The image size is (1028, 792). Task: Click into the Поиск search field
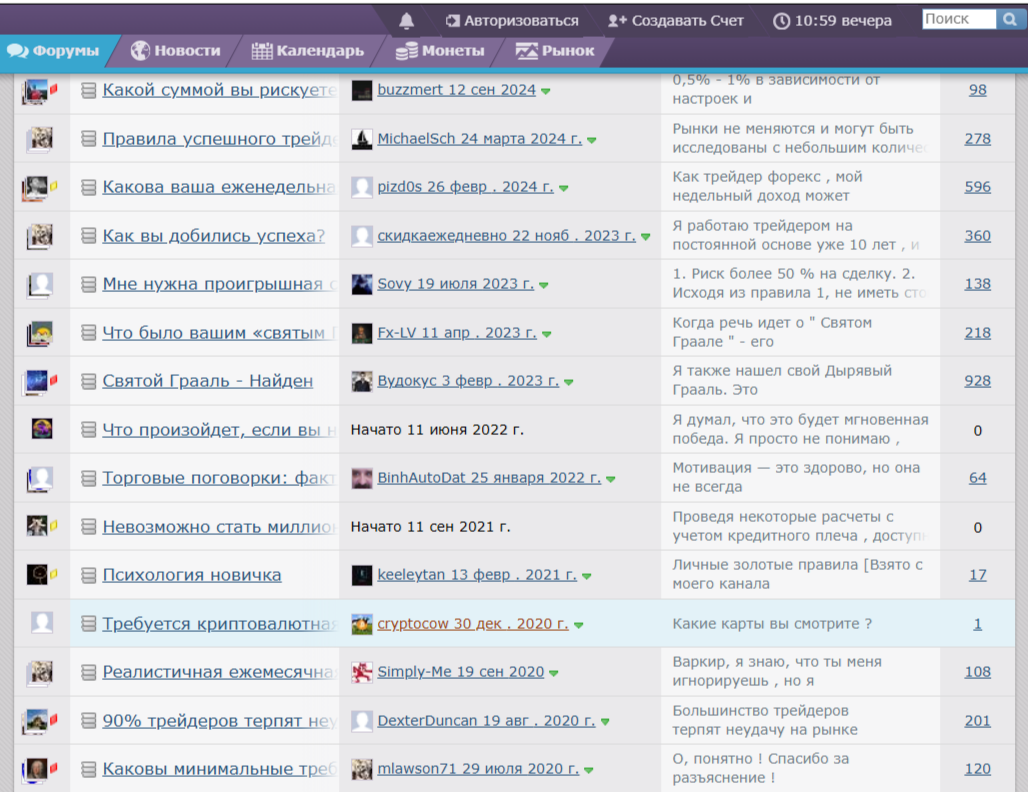[x=959, y=20]
